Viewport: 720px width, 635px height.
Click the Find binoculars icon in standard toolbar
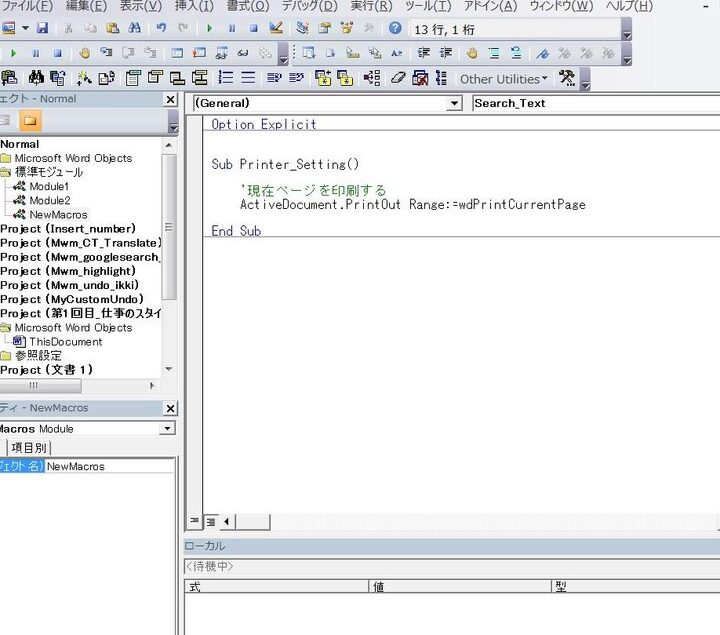pyautogui.click(x=134, y=29)
